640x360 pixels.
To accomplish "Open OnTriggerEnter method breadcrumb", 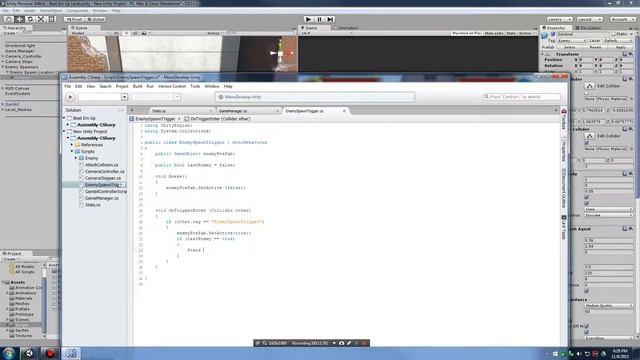I will tap(217, 119).
